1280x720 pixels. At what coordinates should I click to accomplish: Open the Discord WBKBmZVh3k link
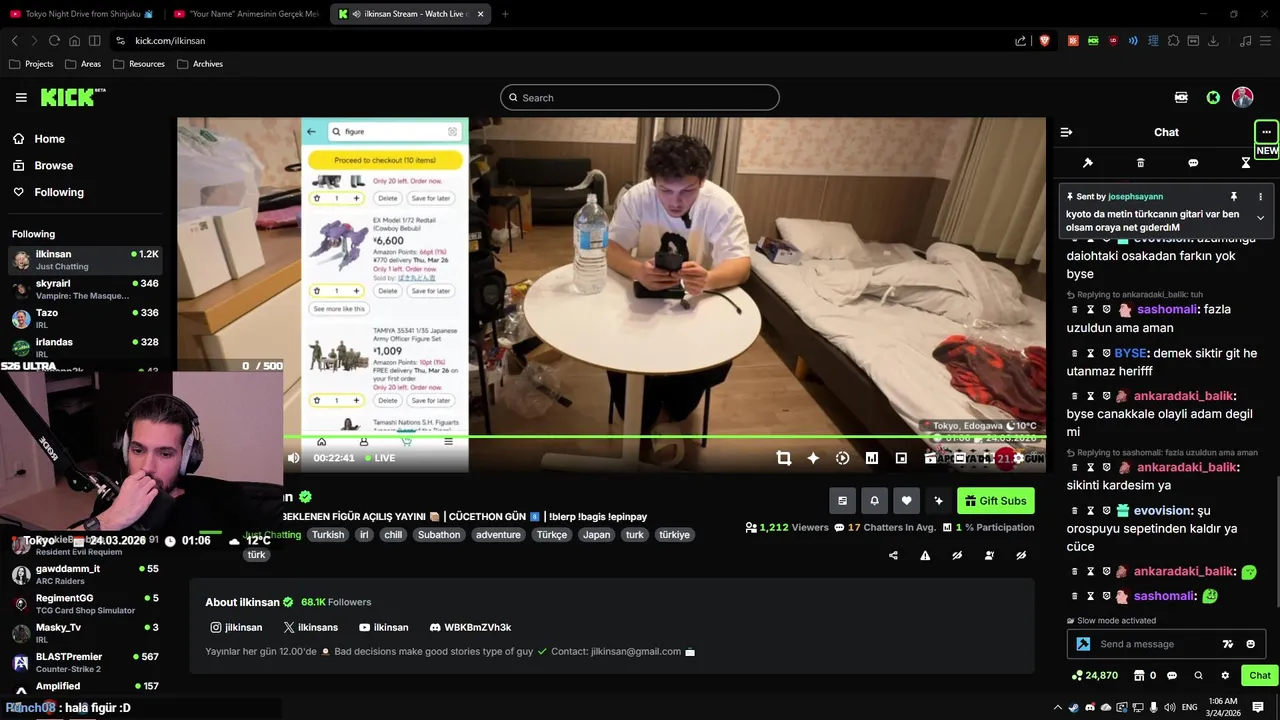point(470,627)
